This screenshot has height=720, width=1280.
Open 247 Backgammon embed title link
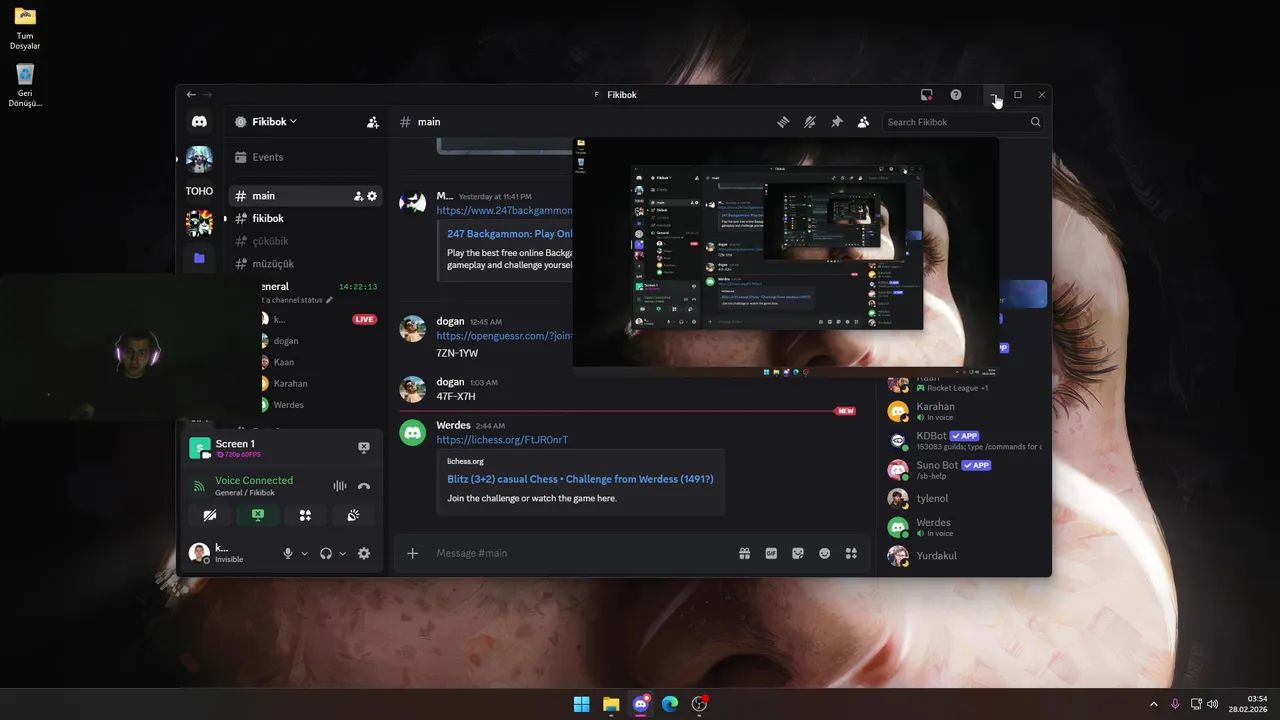(x=510, y=234)
